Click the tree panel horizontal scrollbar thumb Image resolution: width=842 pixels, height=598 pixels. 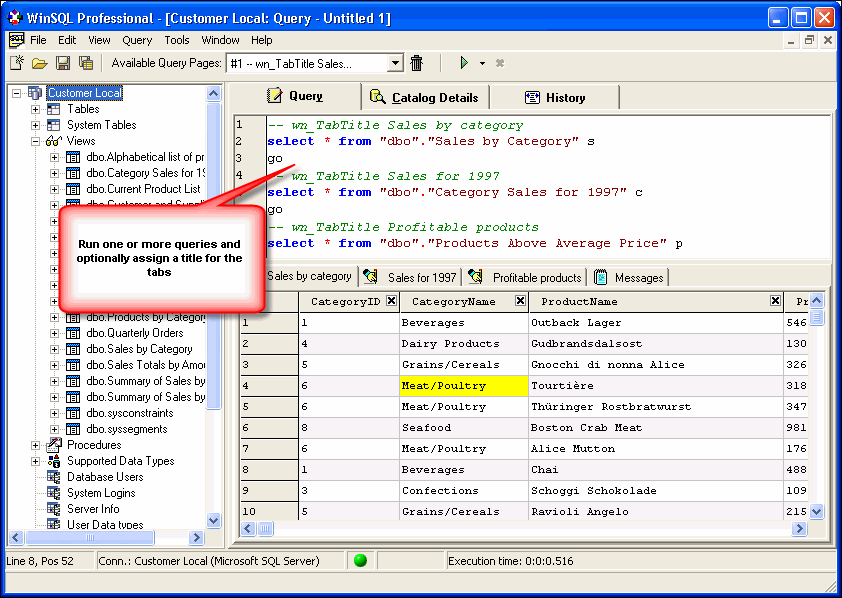[x=90, y=537]
